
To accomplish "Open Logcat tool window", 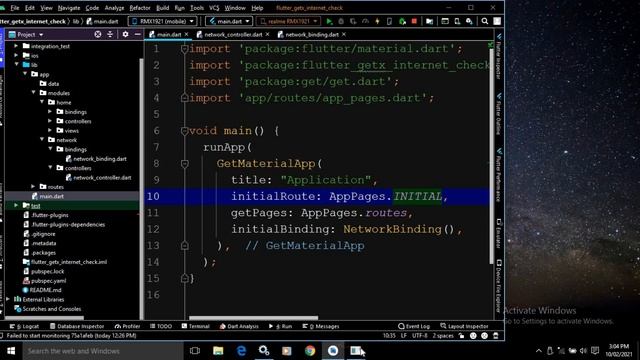I will point(24,326).
